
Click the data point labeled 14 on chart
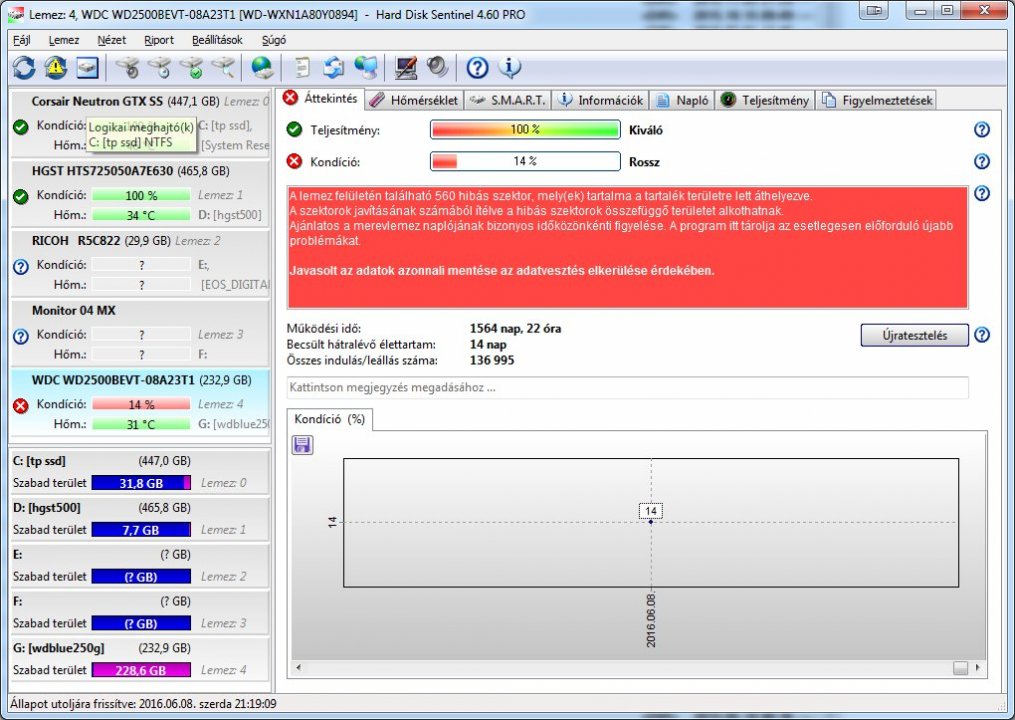point(651,521)
